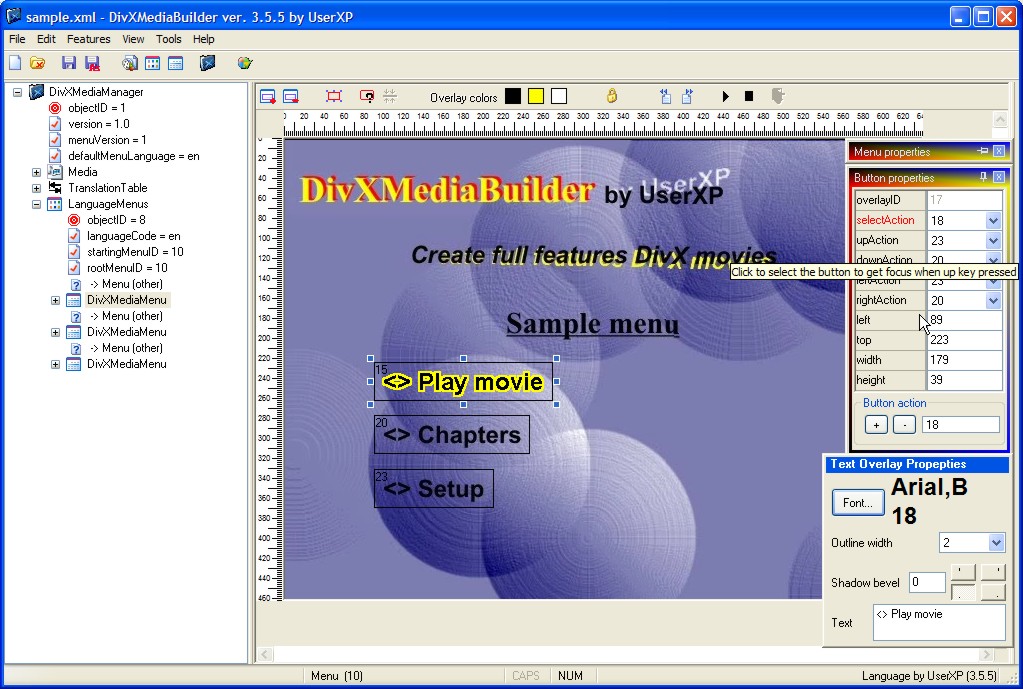Toggle the check icon next to defaultMenuLanguage = en
The image size is (1023, 689).
pyautogui.click(x=55, y=156)
